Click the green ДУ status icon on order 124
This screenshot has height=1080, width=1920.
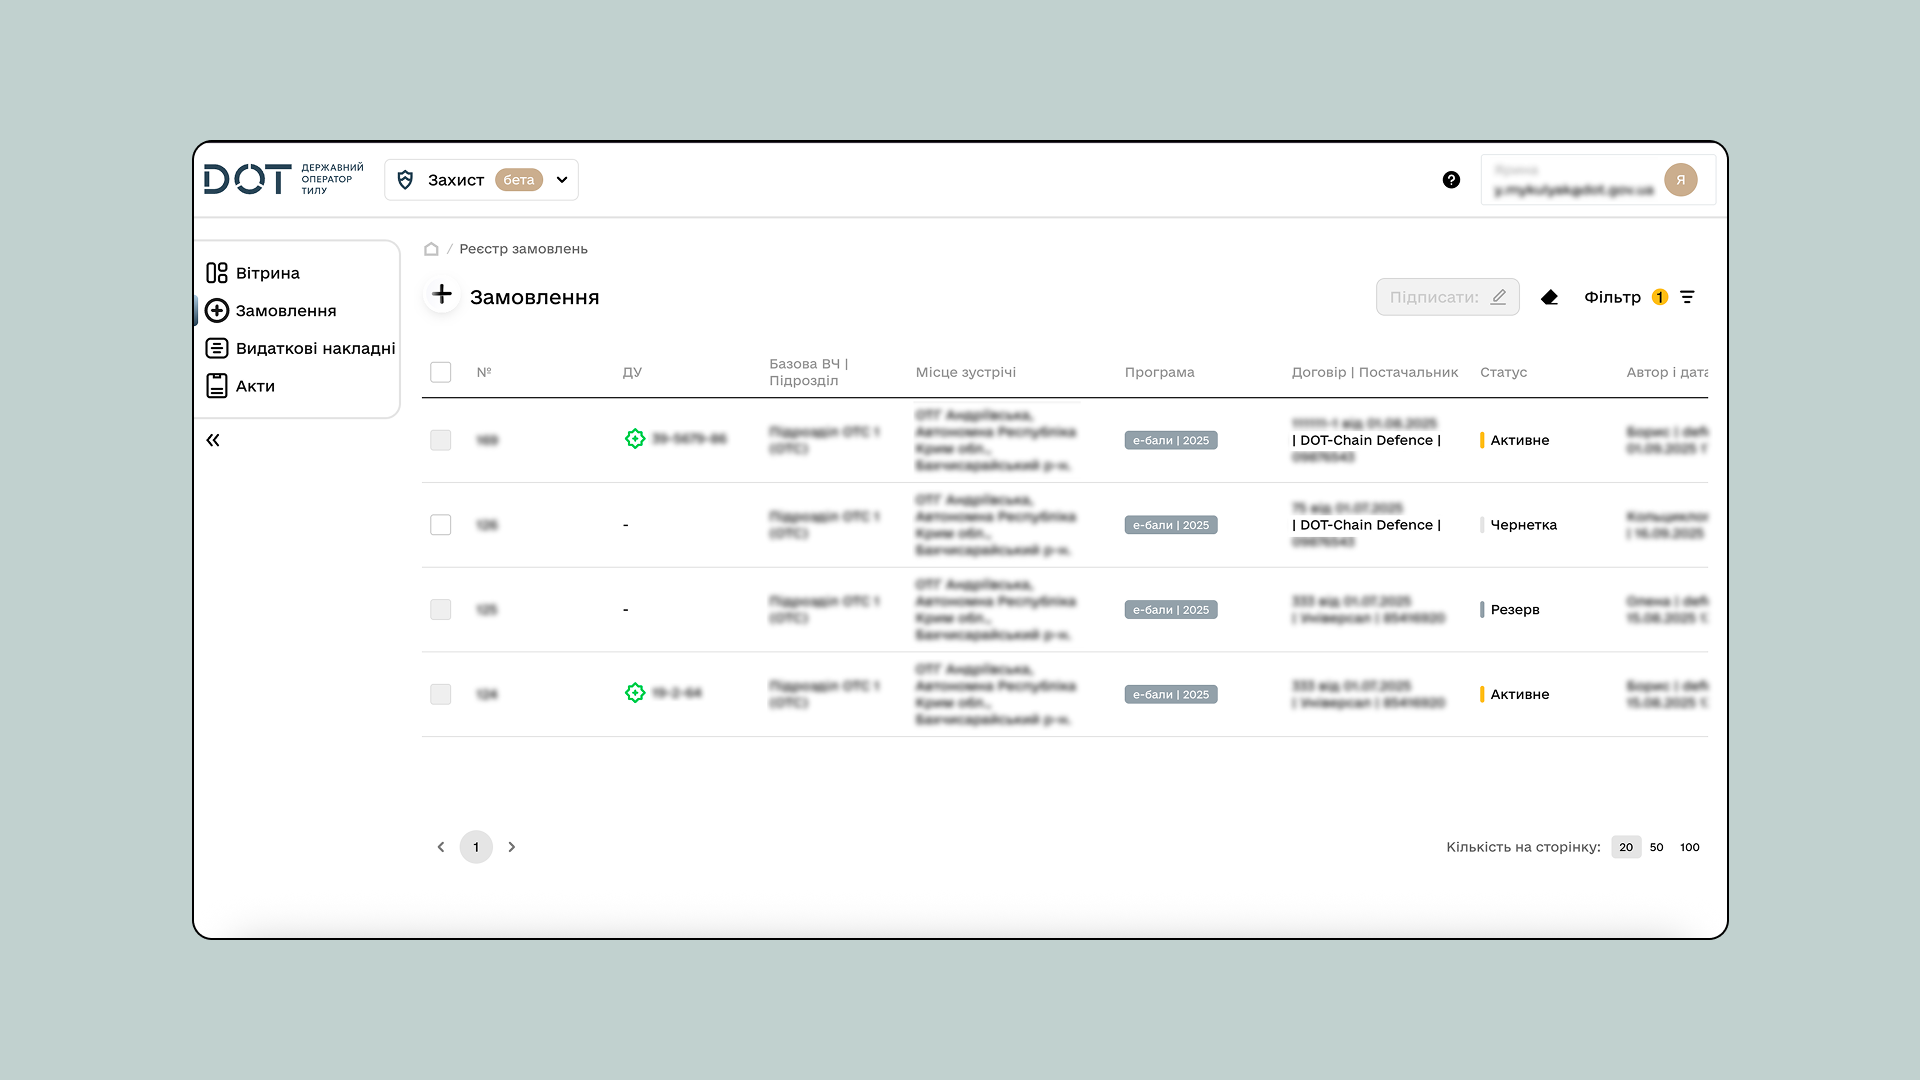[x=635, y=692]
